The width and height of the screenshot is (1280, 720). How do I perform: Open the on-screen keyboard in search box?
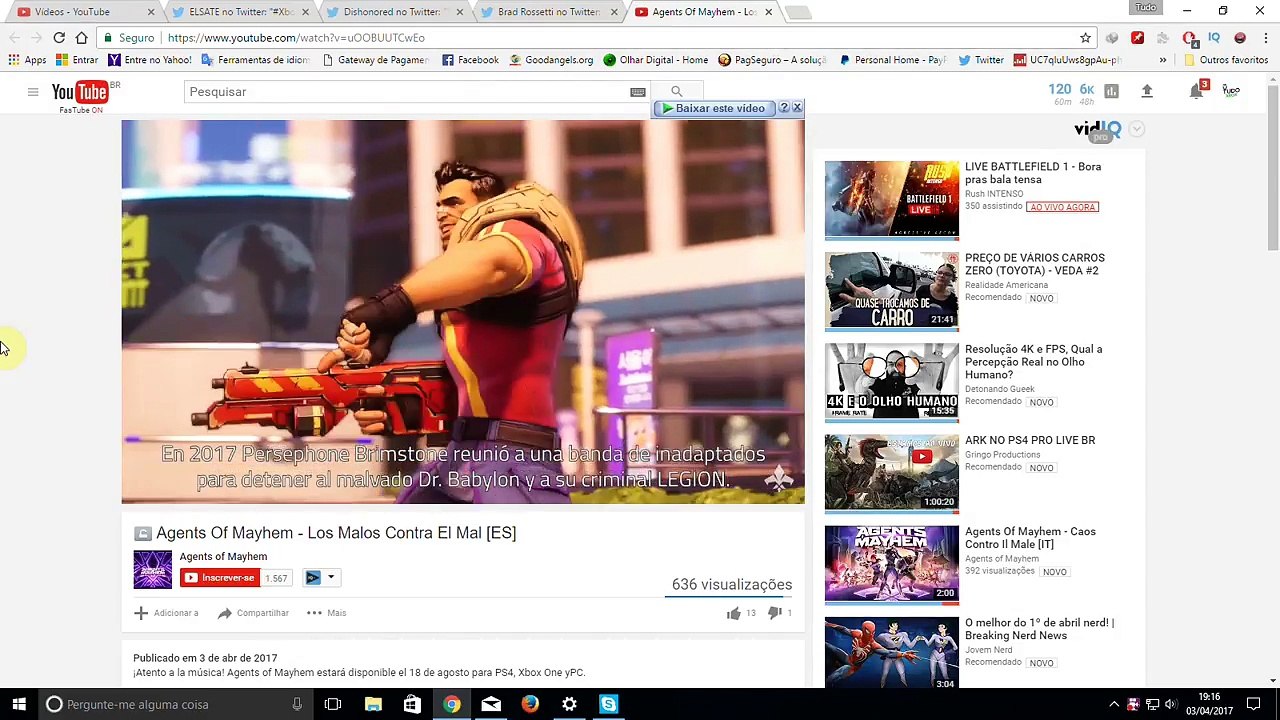[637, 92]
